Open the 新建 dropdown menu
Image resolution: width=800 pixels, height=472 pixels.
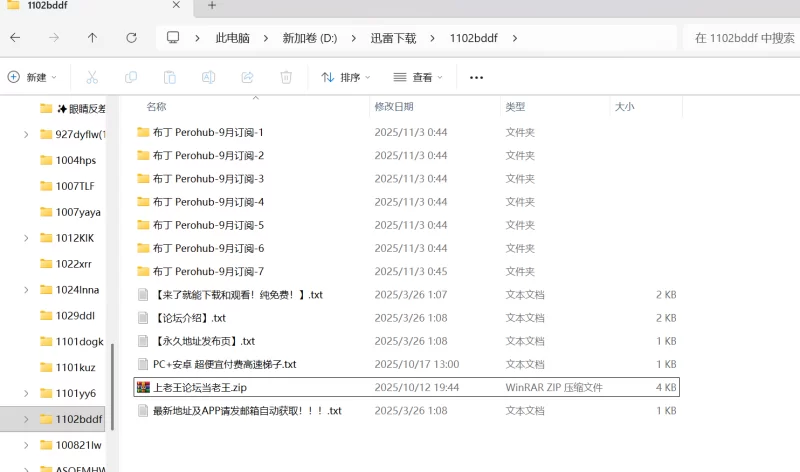32,77
